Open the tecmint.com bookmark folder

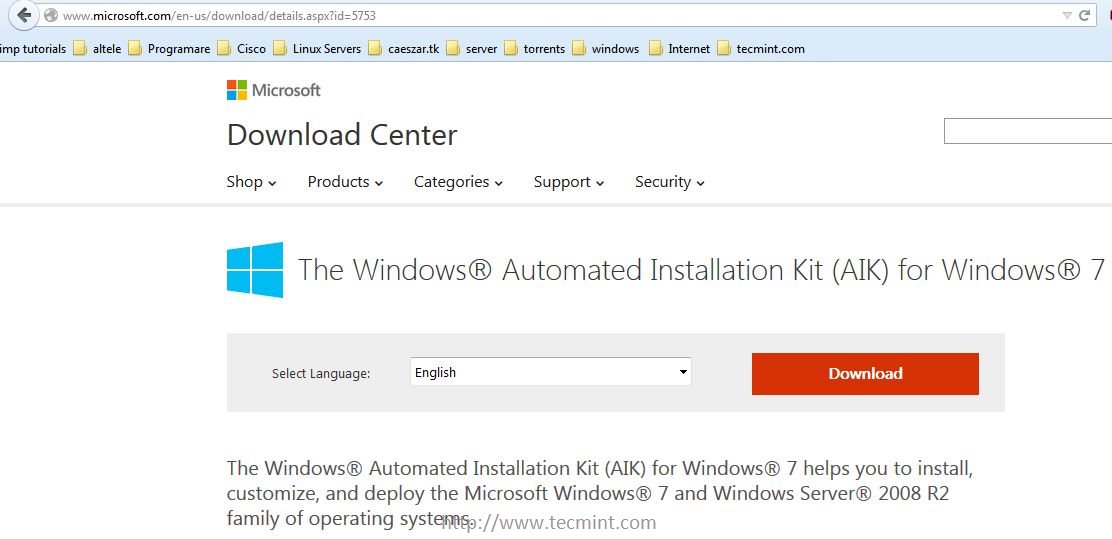(761, 48)
